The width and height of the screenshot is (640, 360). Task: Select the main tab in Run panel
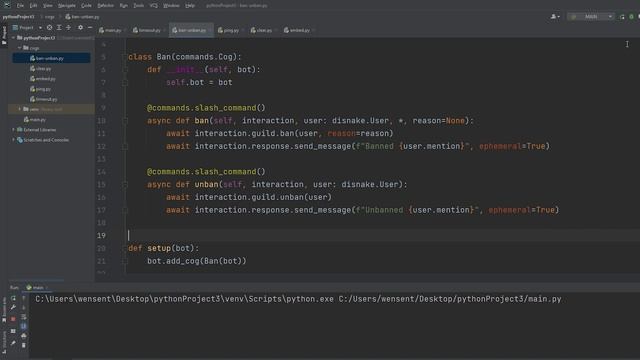pos(37,288)
